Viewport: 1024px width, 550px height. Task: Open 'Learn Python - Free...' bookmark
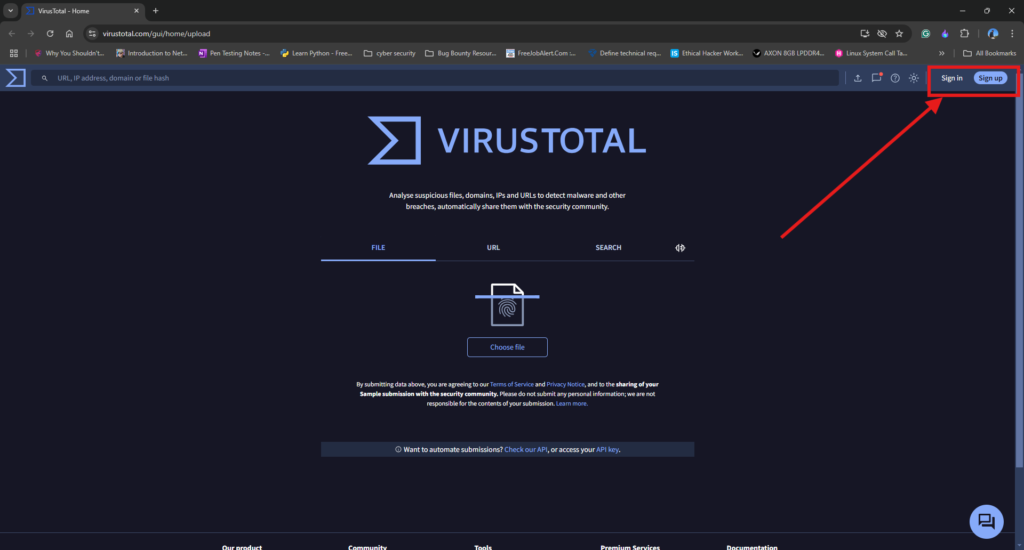(x=316, y=53)
